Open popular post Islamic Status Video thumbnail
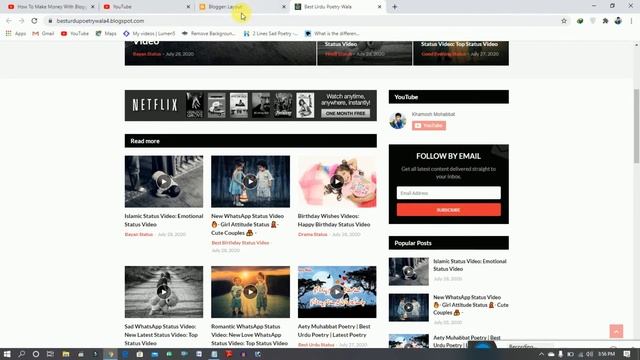Image resolution: width=640 pixels, height=360 pixels. click(409, 271)
